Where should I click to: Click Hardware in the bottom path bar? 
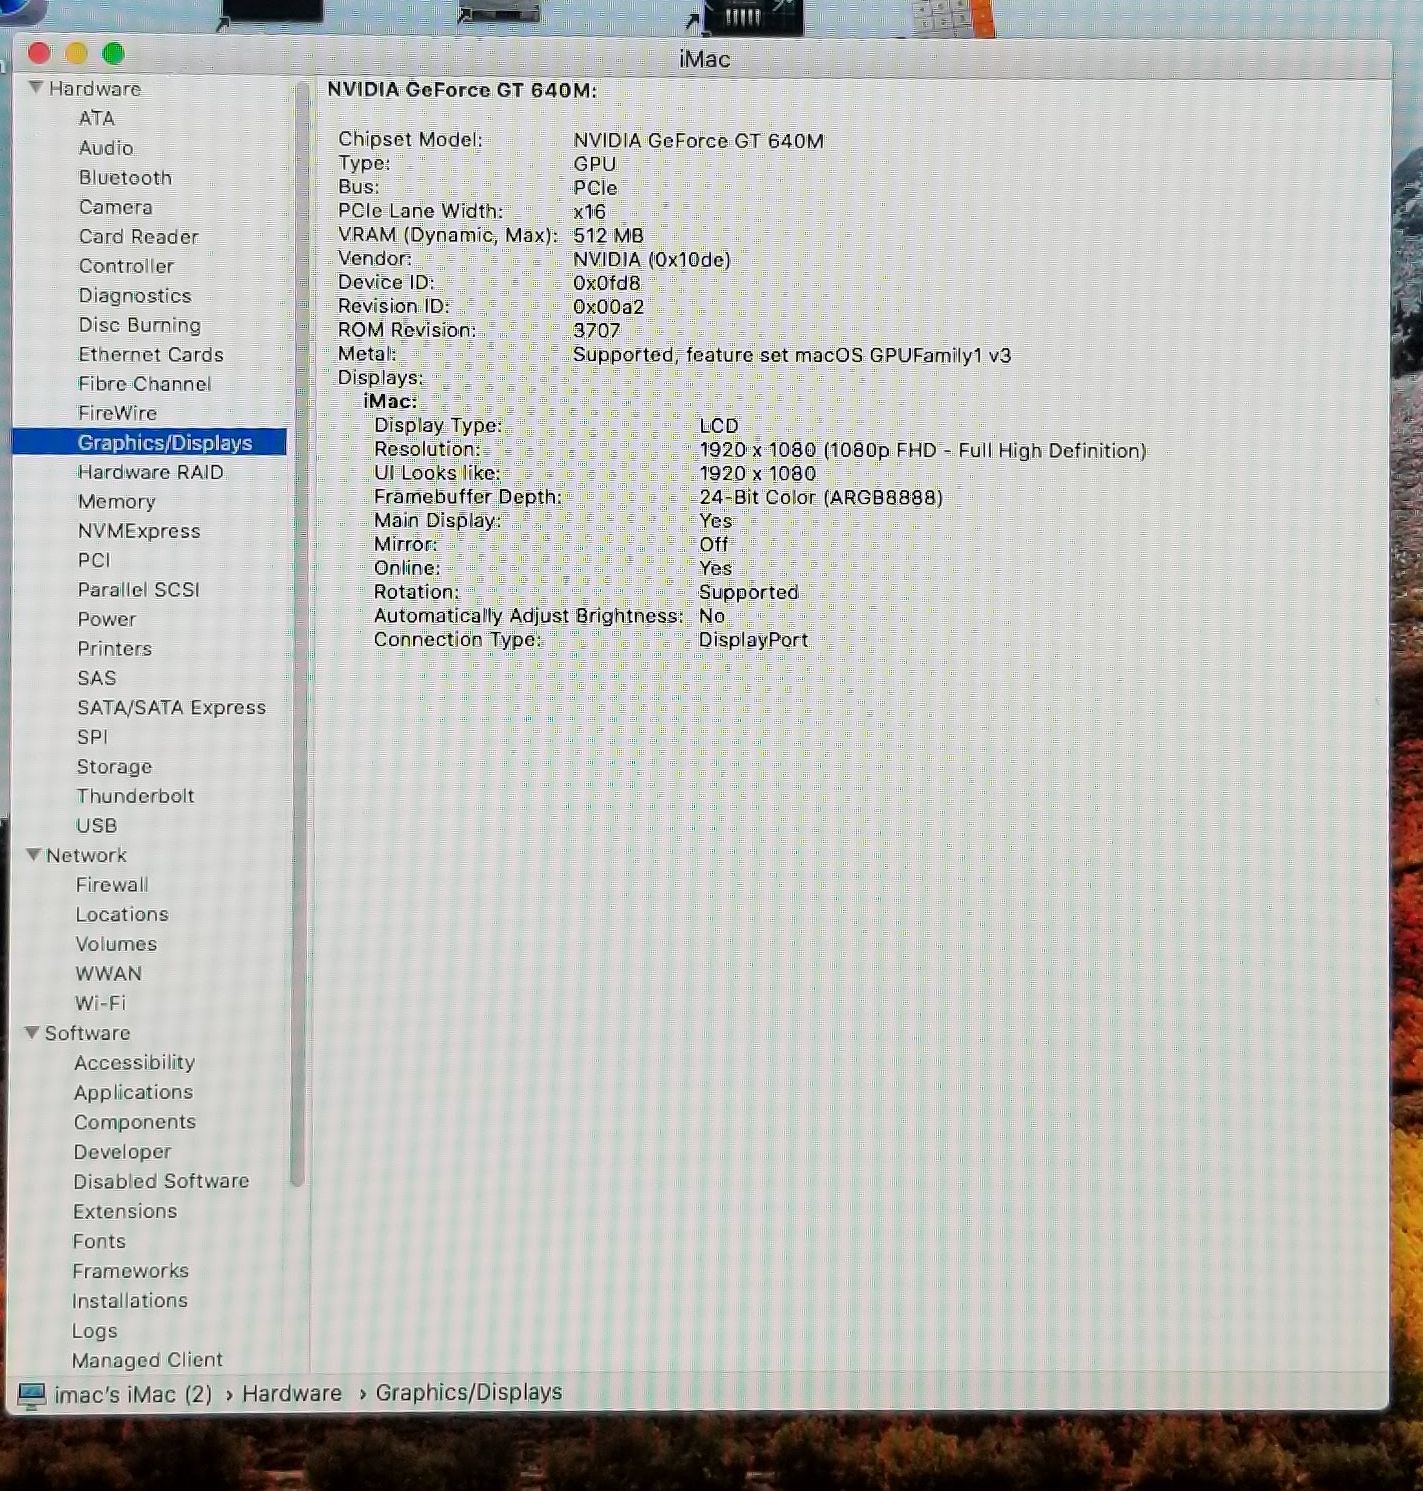[x=291, y=1393]
